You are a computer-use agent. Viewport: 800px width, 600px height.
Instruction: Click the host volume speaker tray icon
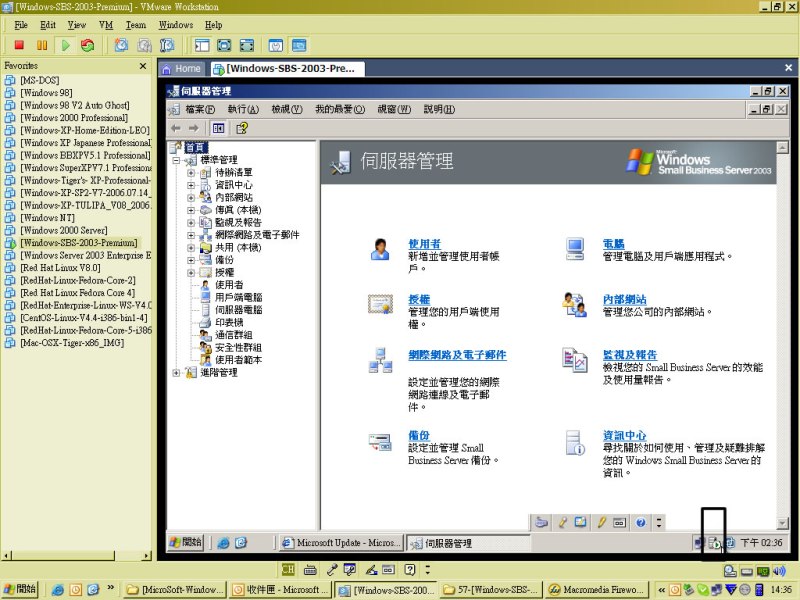coord(779,571)
